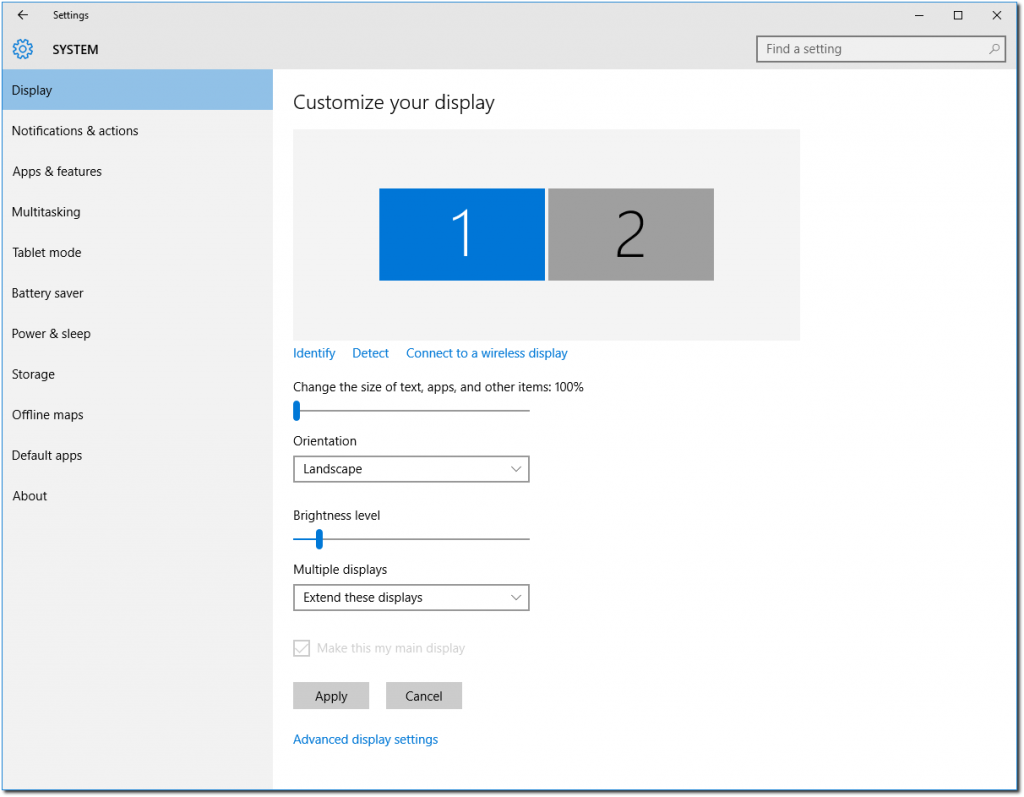
Task: Select monitor 1 in display preview
Action: (461, 234)
